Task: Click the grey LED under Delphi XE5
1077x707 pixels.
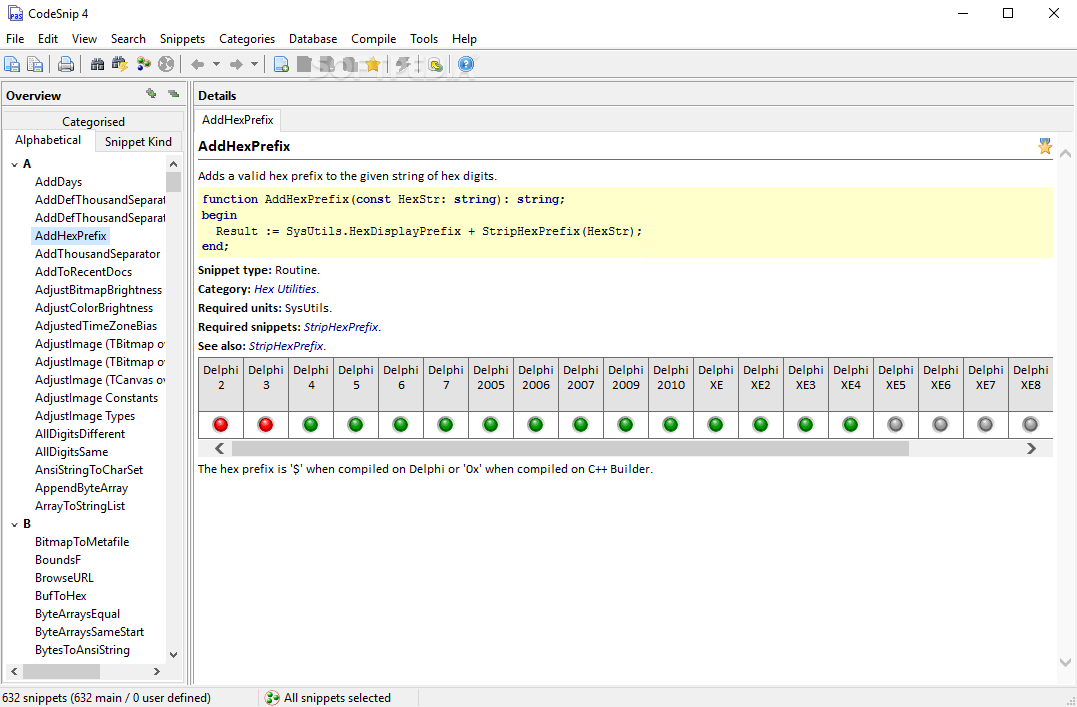Action: [x=895, y=425]
